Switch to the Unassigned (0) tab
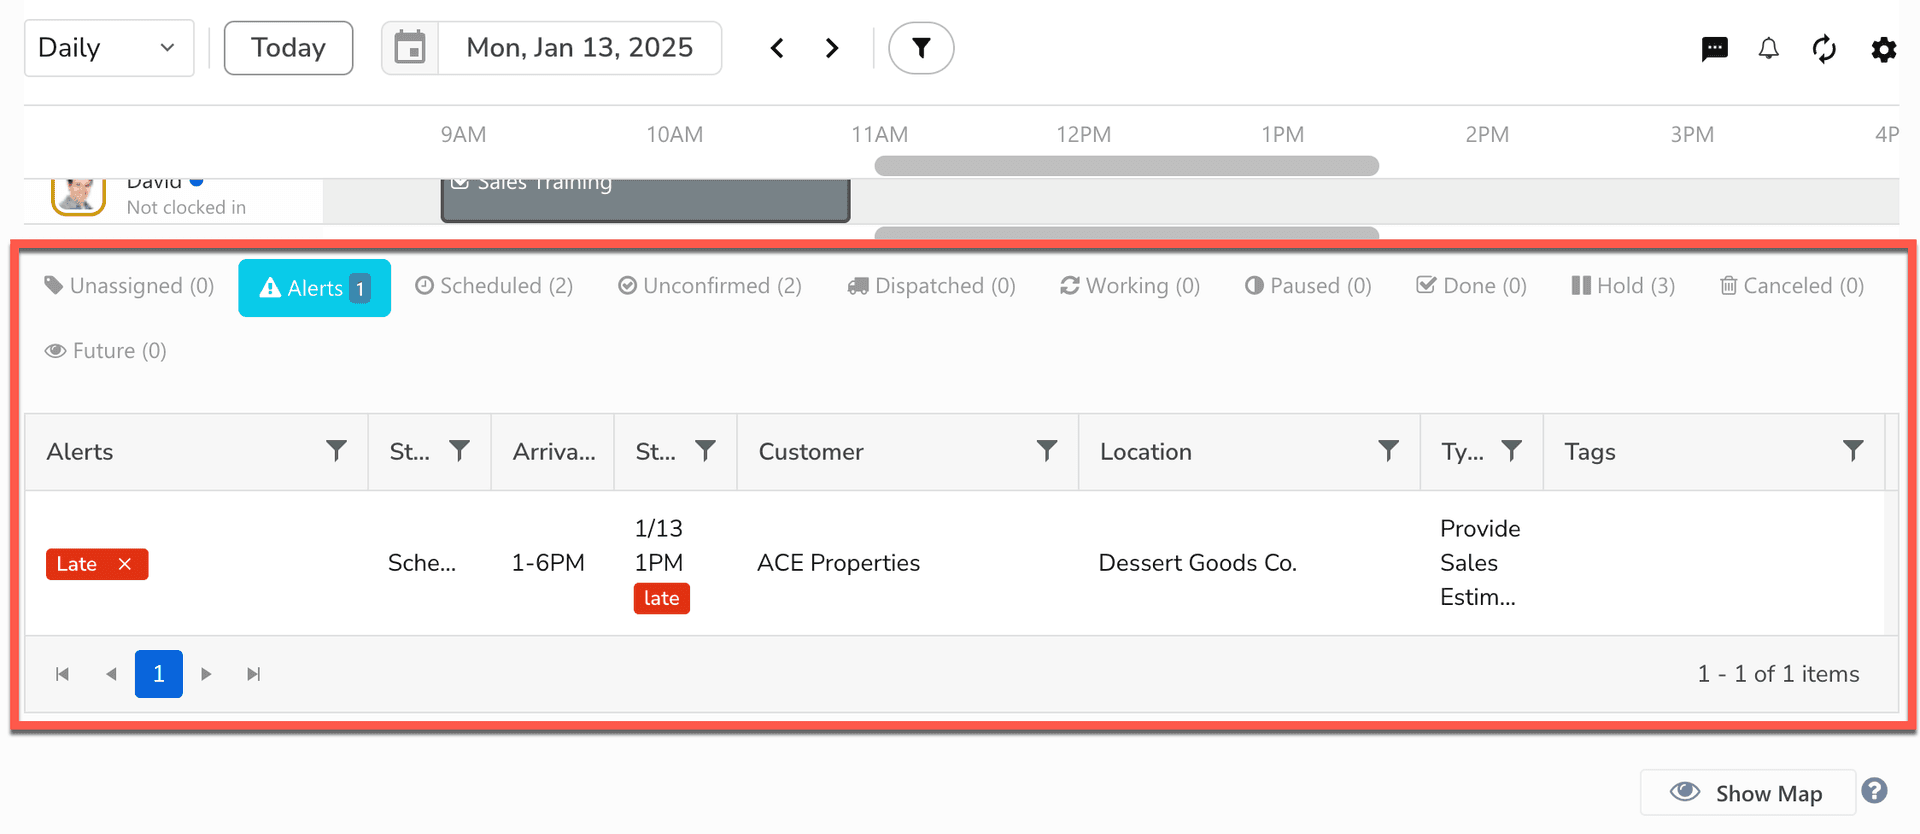The height and width of the screenshot is (834, 1920). tap(129, 286)
